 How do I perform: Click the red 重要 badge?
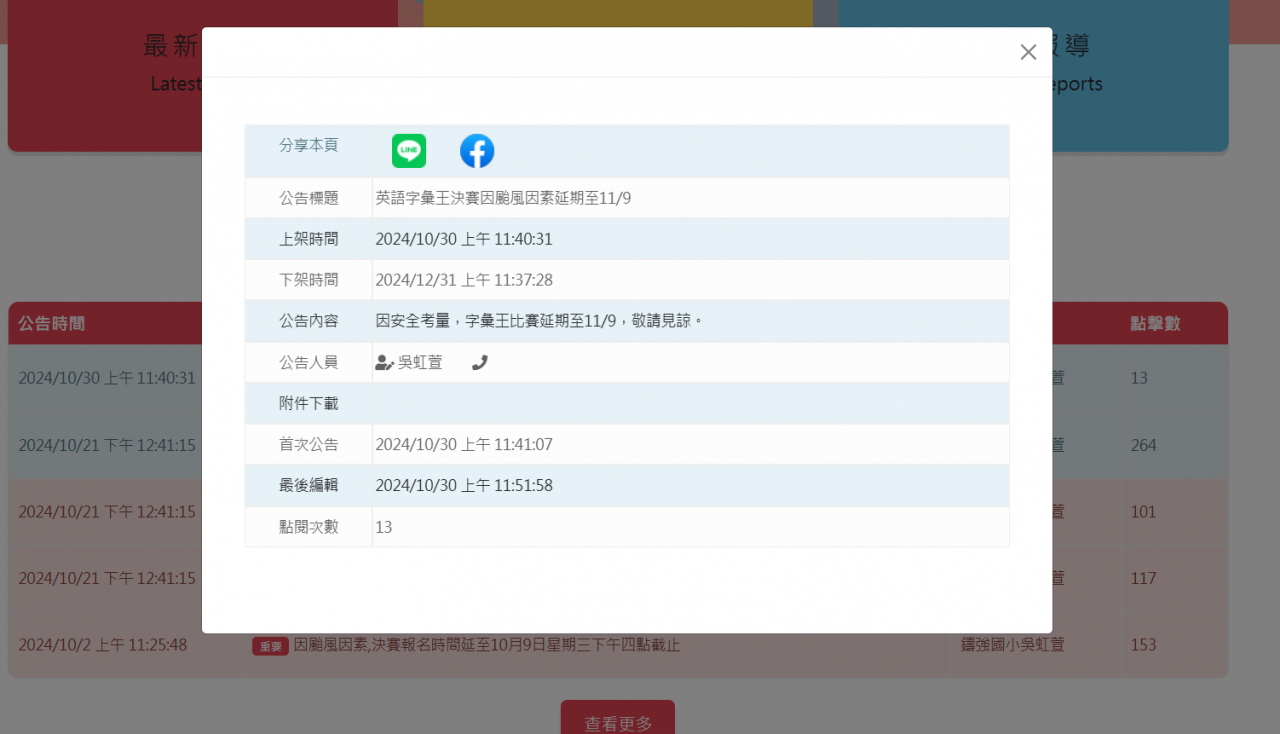[270, 646]
